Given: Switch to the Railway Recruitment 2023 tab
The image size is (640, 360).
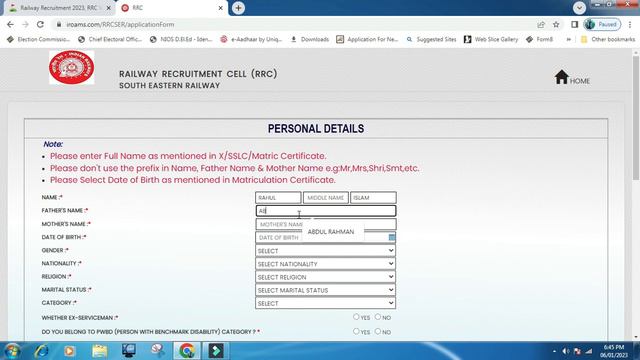Looking at the screenshot, I should coord(59,8).
